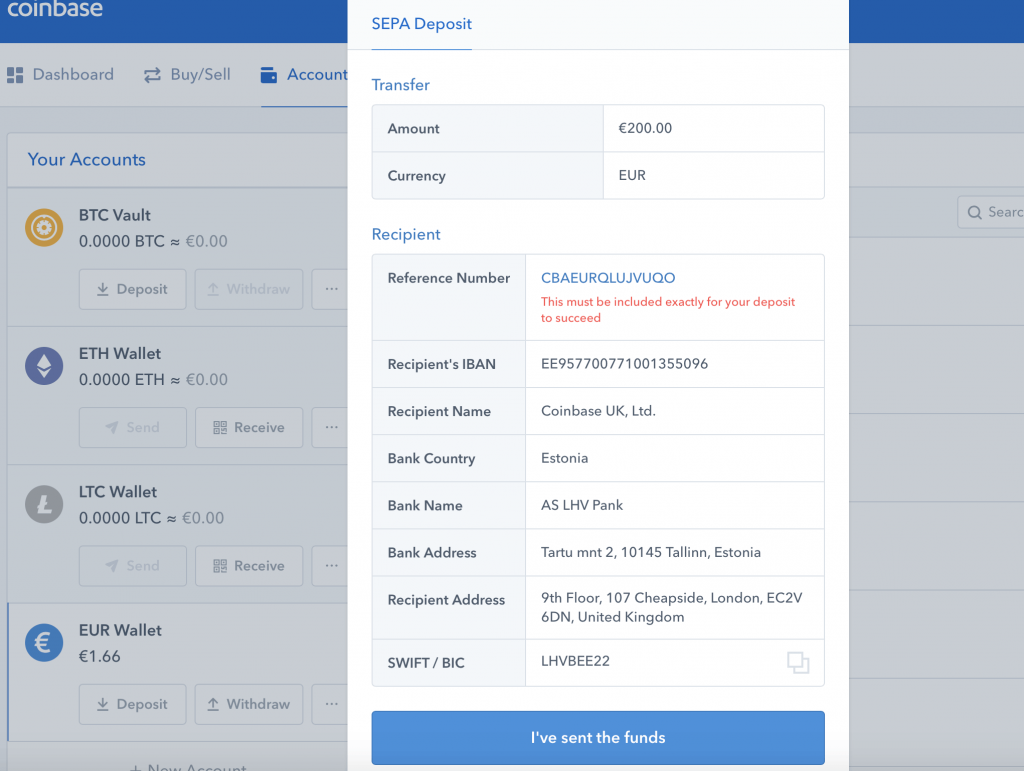Image resolution: width=1024 pixels, height=771 pixels.
Task: Click the bank address Tartu mnt 2
Action: [650, 552]
